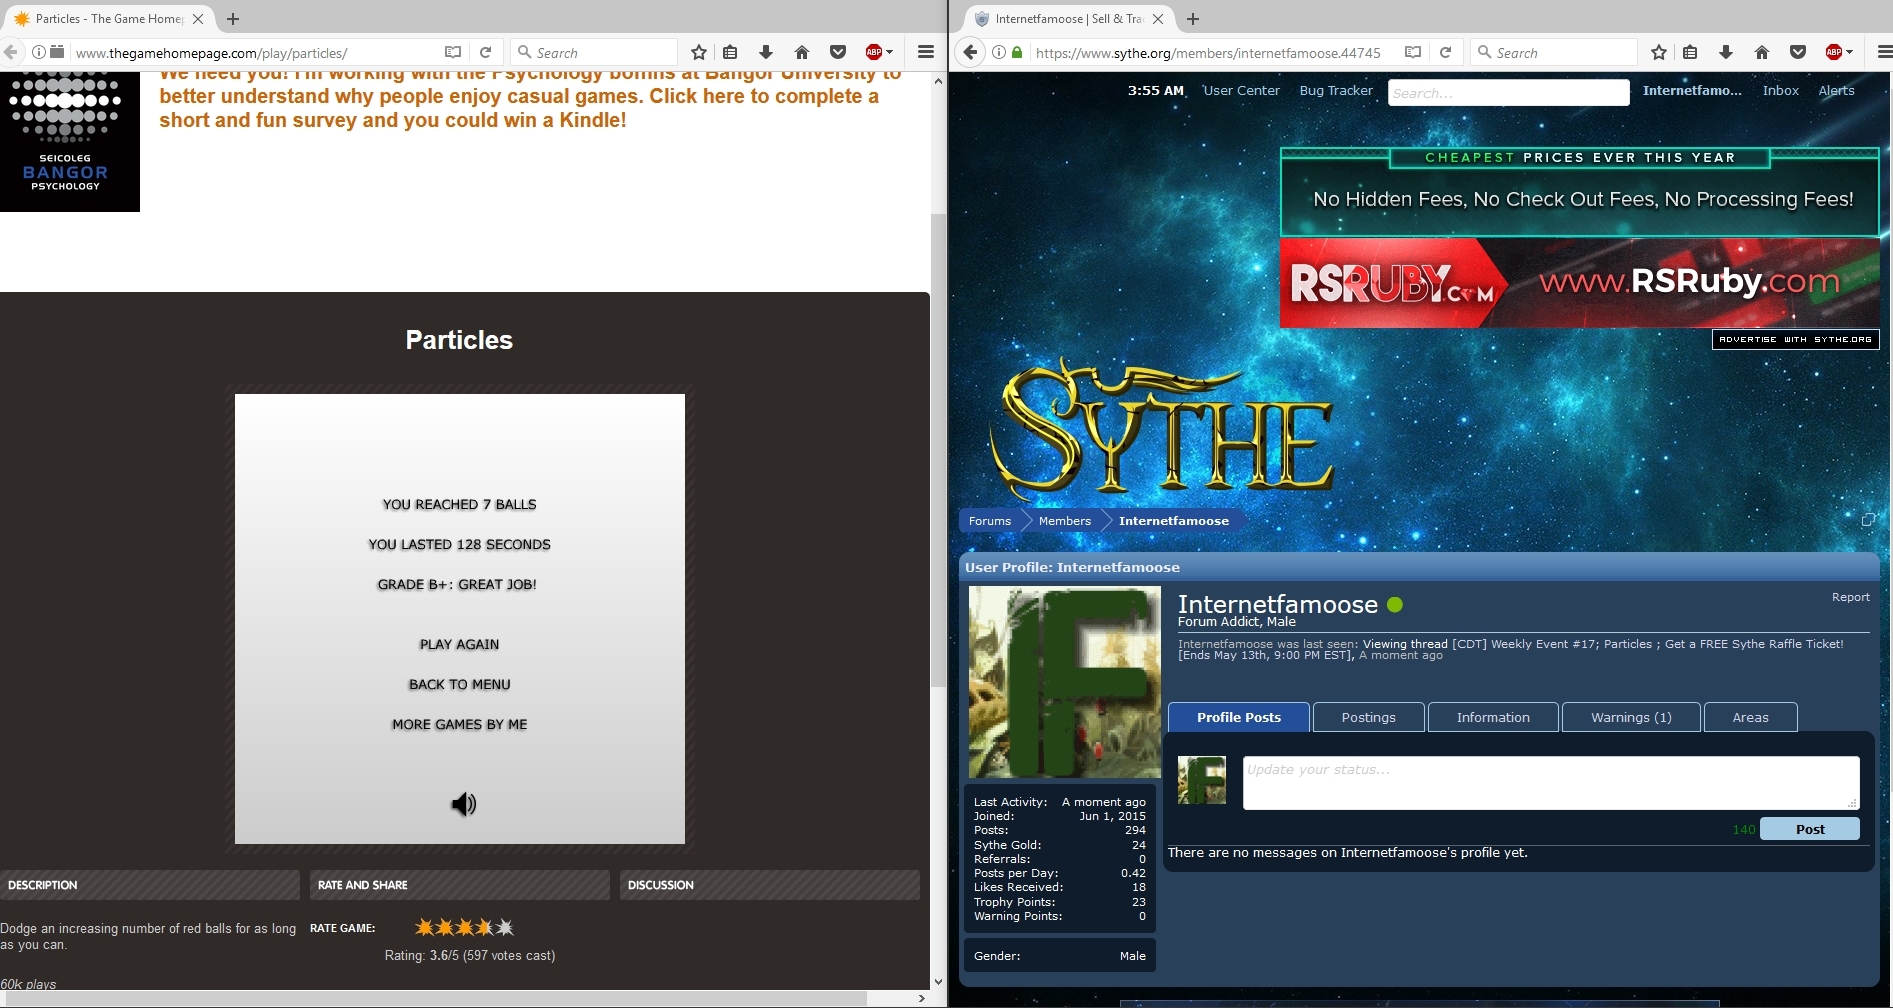Switch to Profile Posts tab

1239,717
